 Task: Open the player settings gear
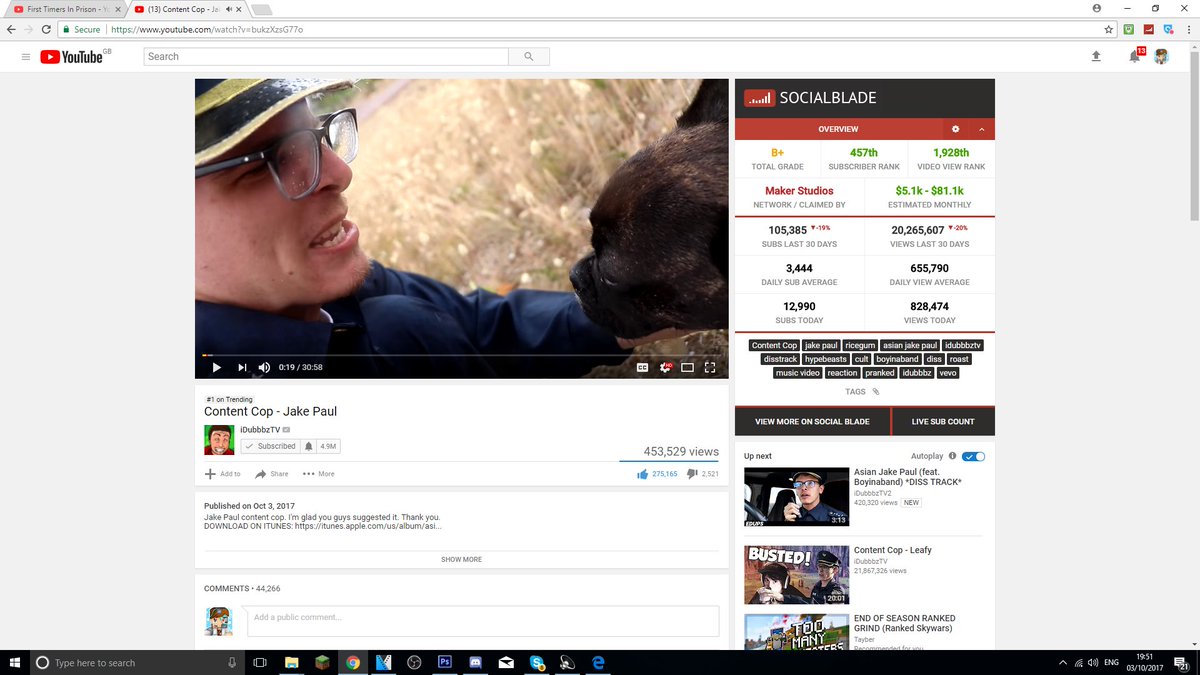[665, 367]
